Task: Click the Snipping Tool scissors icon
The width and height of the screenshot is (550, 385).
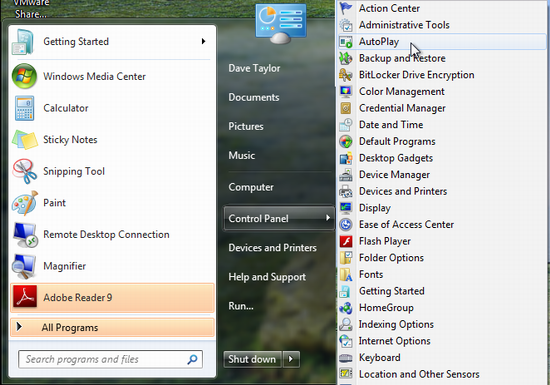Action: tap(24, 171)
